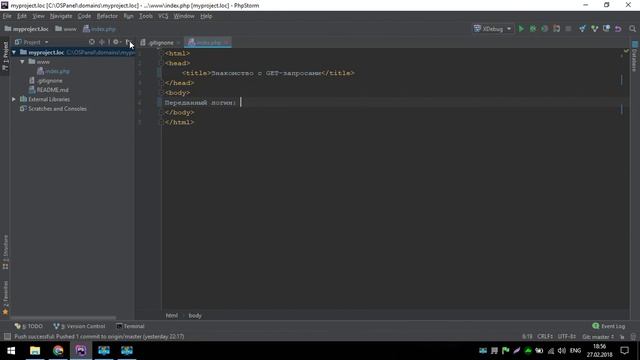This screenshot has width=640, height=360.
Task: Select Scratches and Consoles item
Action: point(53,109)
